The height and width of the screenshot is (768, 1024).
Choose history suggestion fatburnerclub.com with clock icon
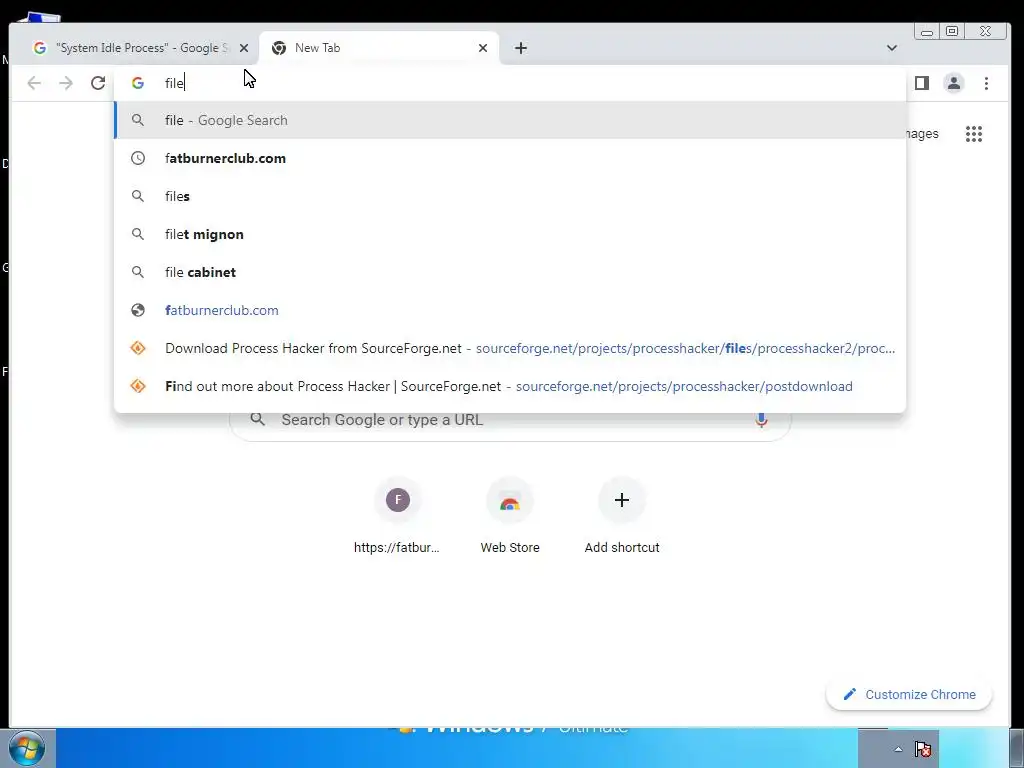510,158
